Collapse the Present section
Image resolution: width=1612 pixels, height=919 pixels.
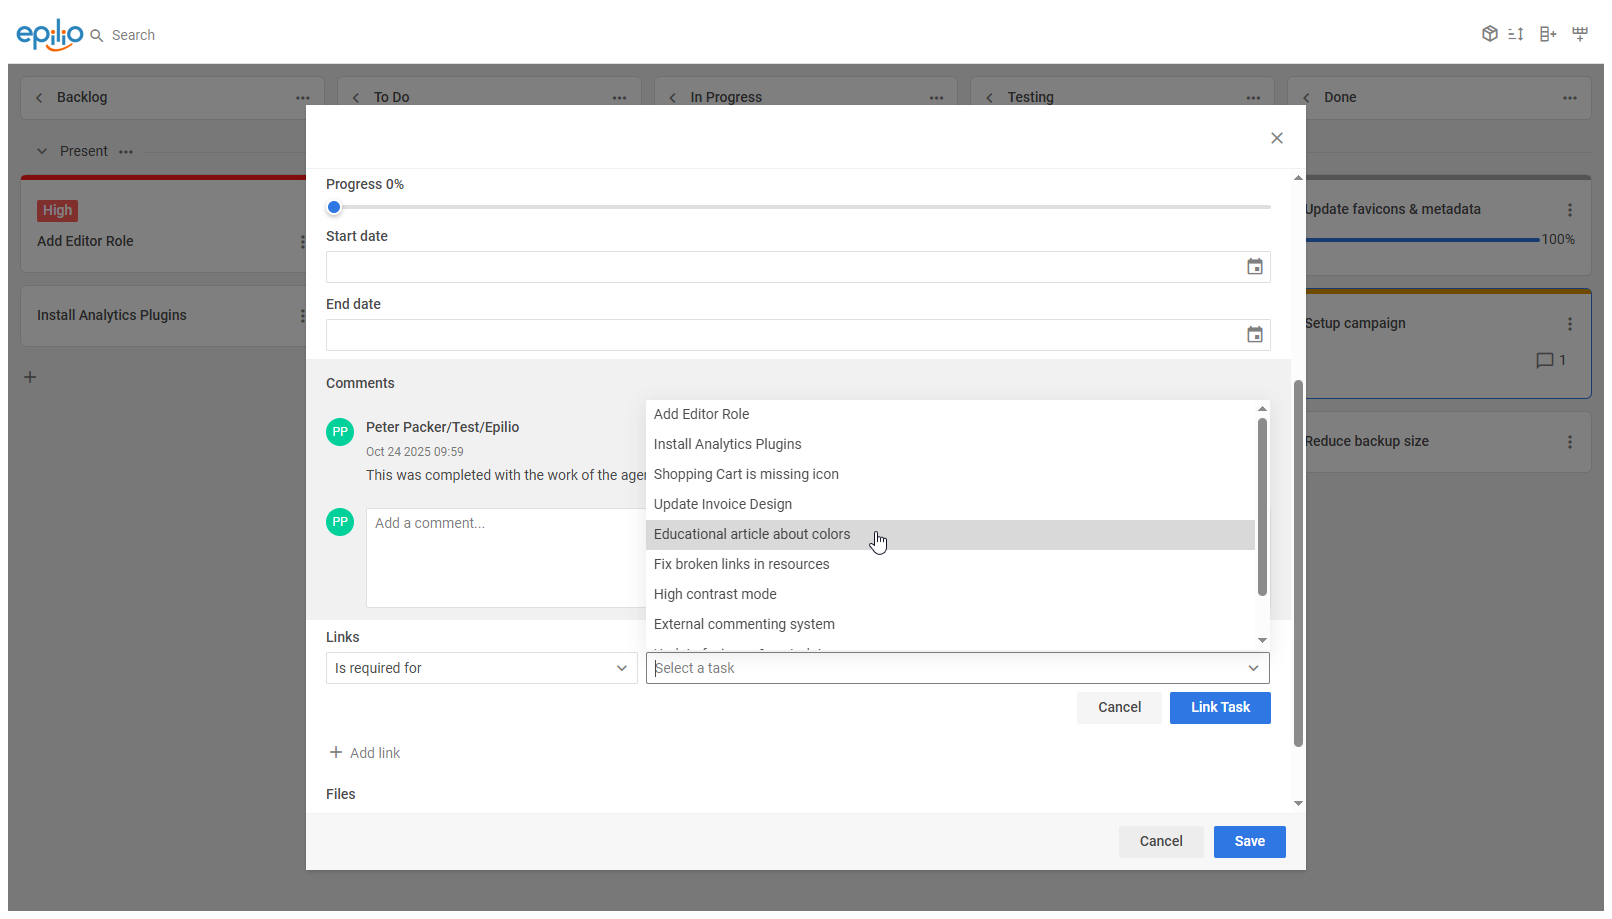point(41,151)
